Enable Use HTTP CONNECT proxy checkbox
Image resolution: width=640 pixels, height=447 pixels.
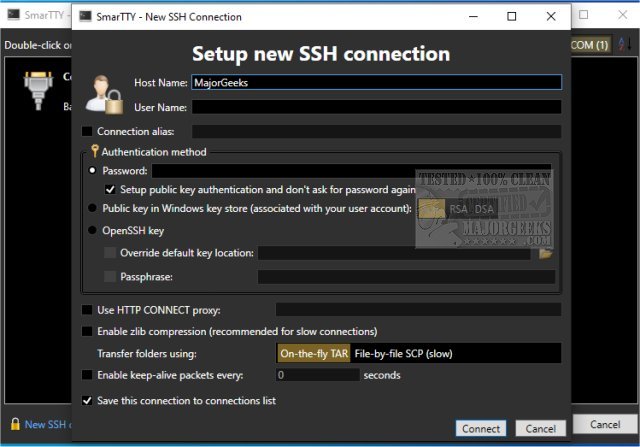87,310
